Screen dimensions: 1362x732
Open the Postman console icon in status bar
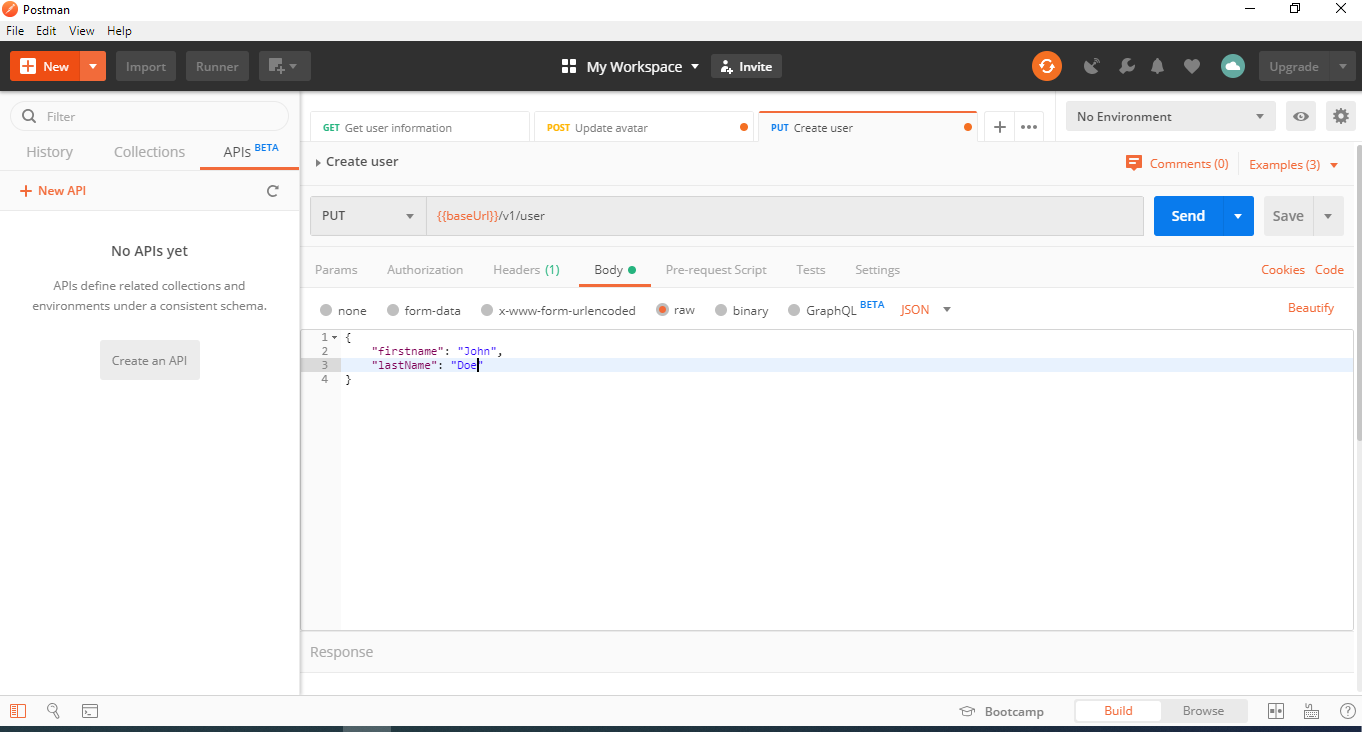coord(90,711)
